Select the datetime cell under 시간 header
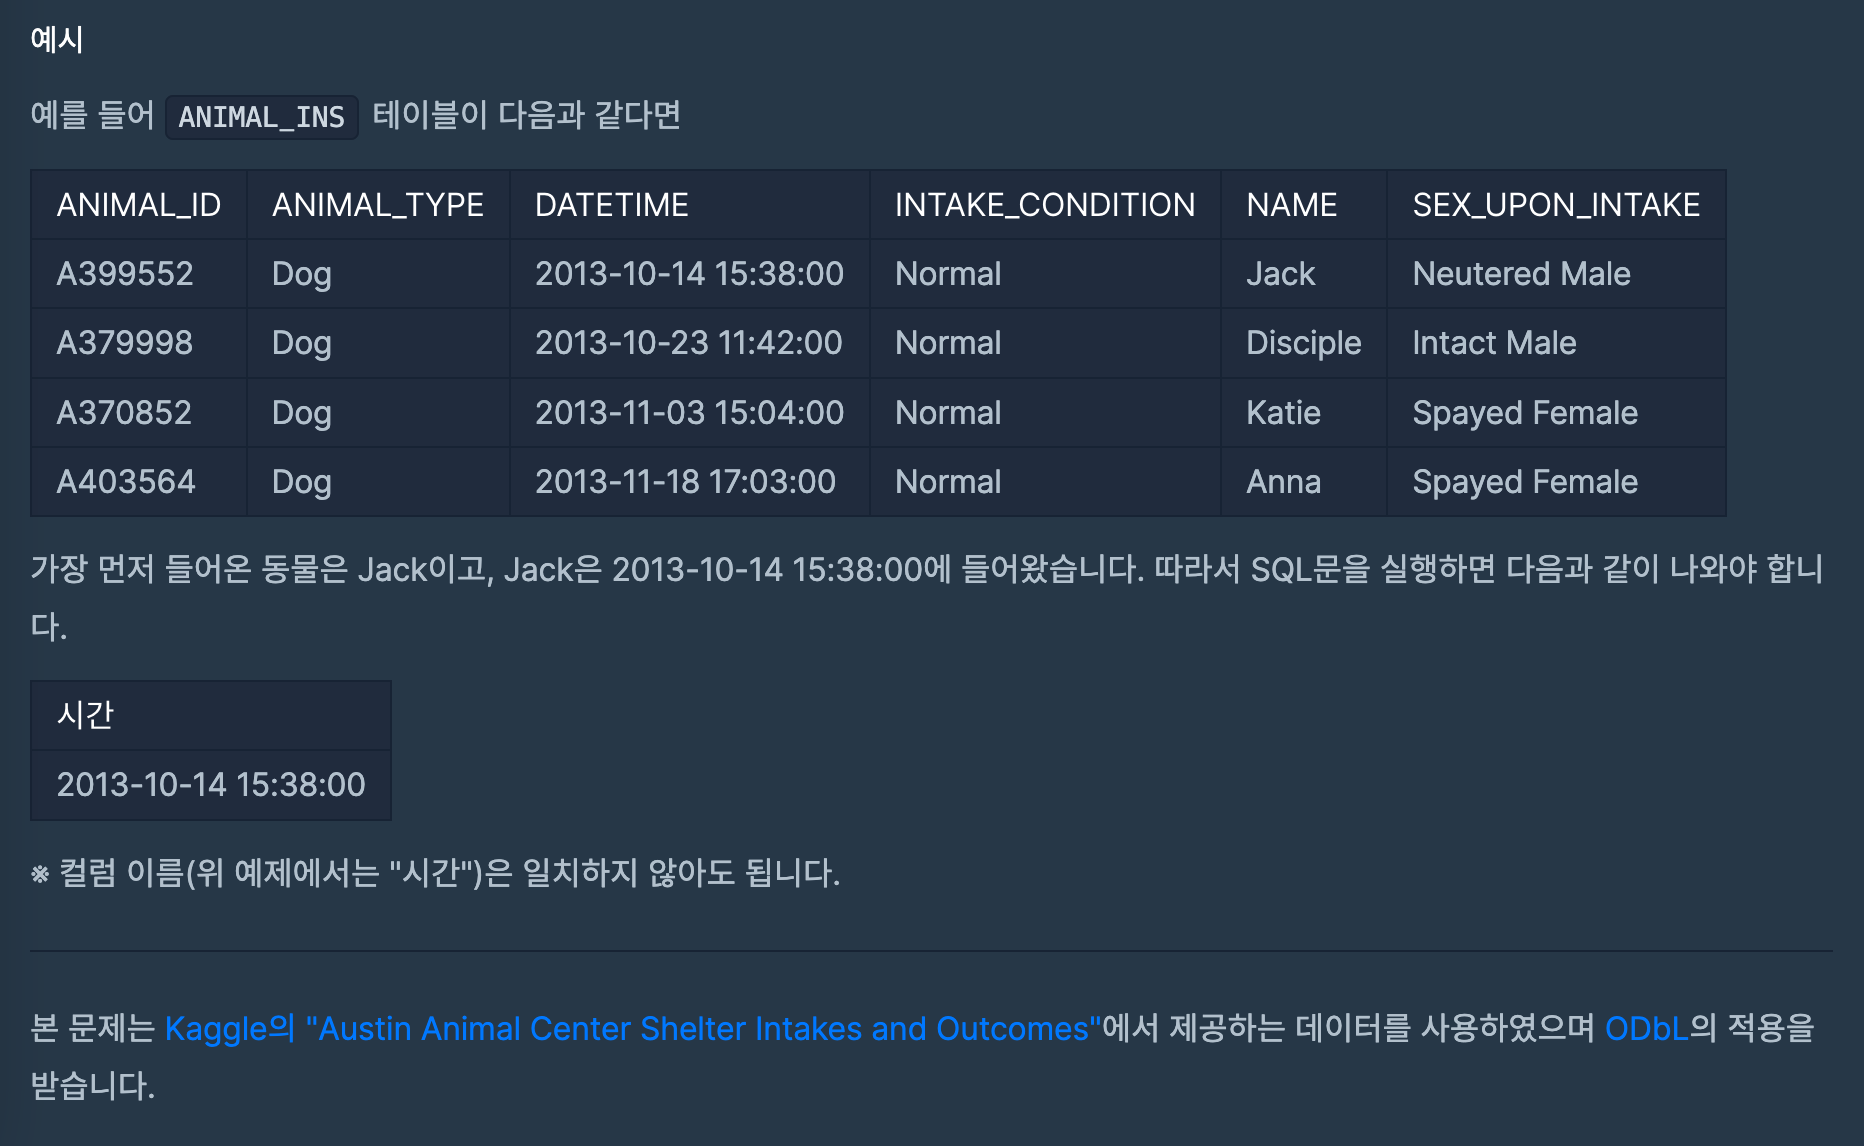 211,785
